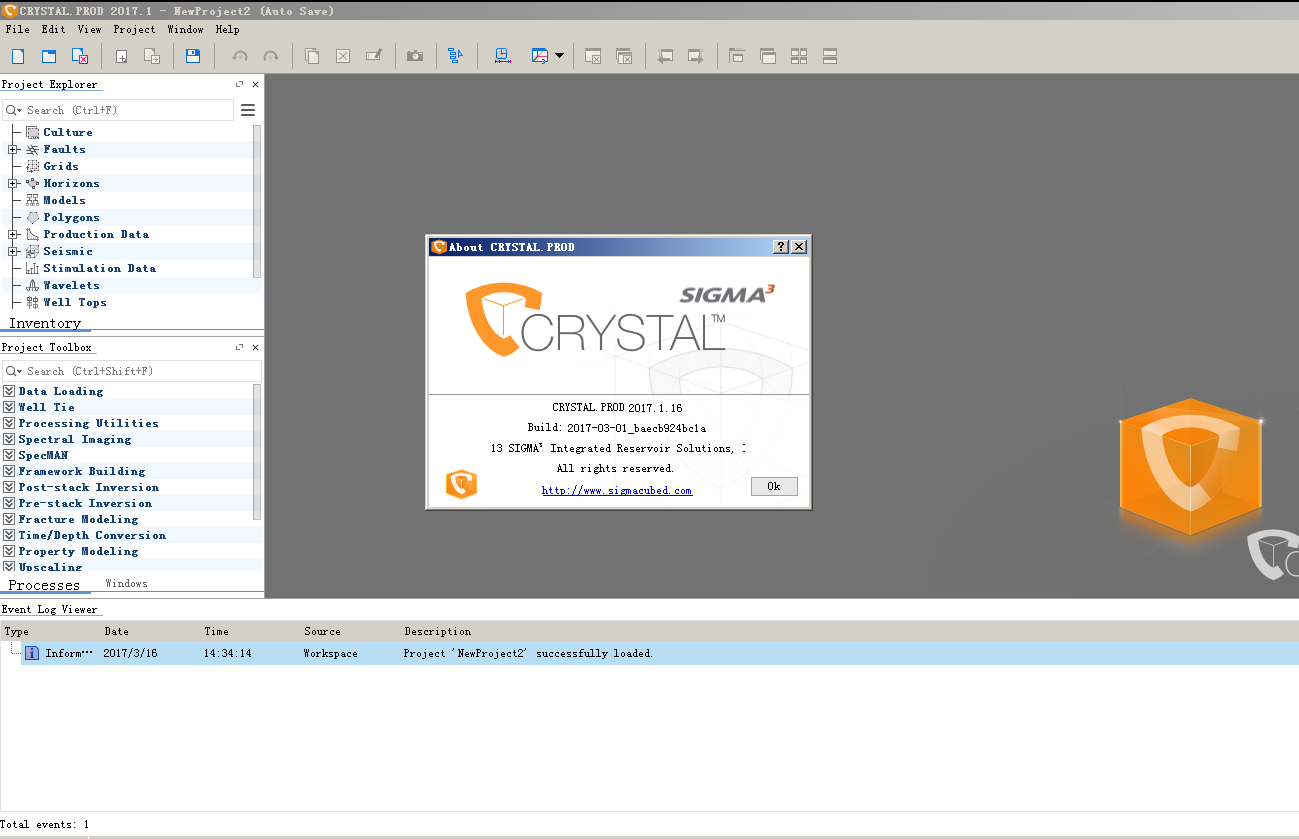Expand the Data Loading toolbox section
This screenshot has width=1299, height=839.
9,391
